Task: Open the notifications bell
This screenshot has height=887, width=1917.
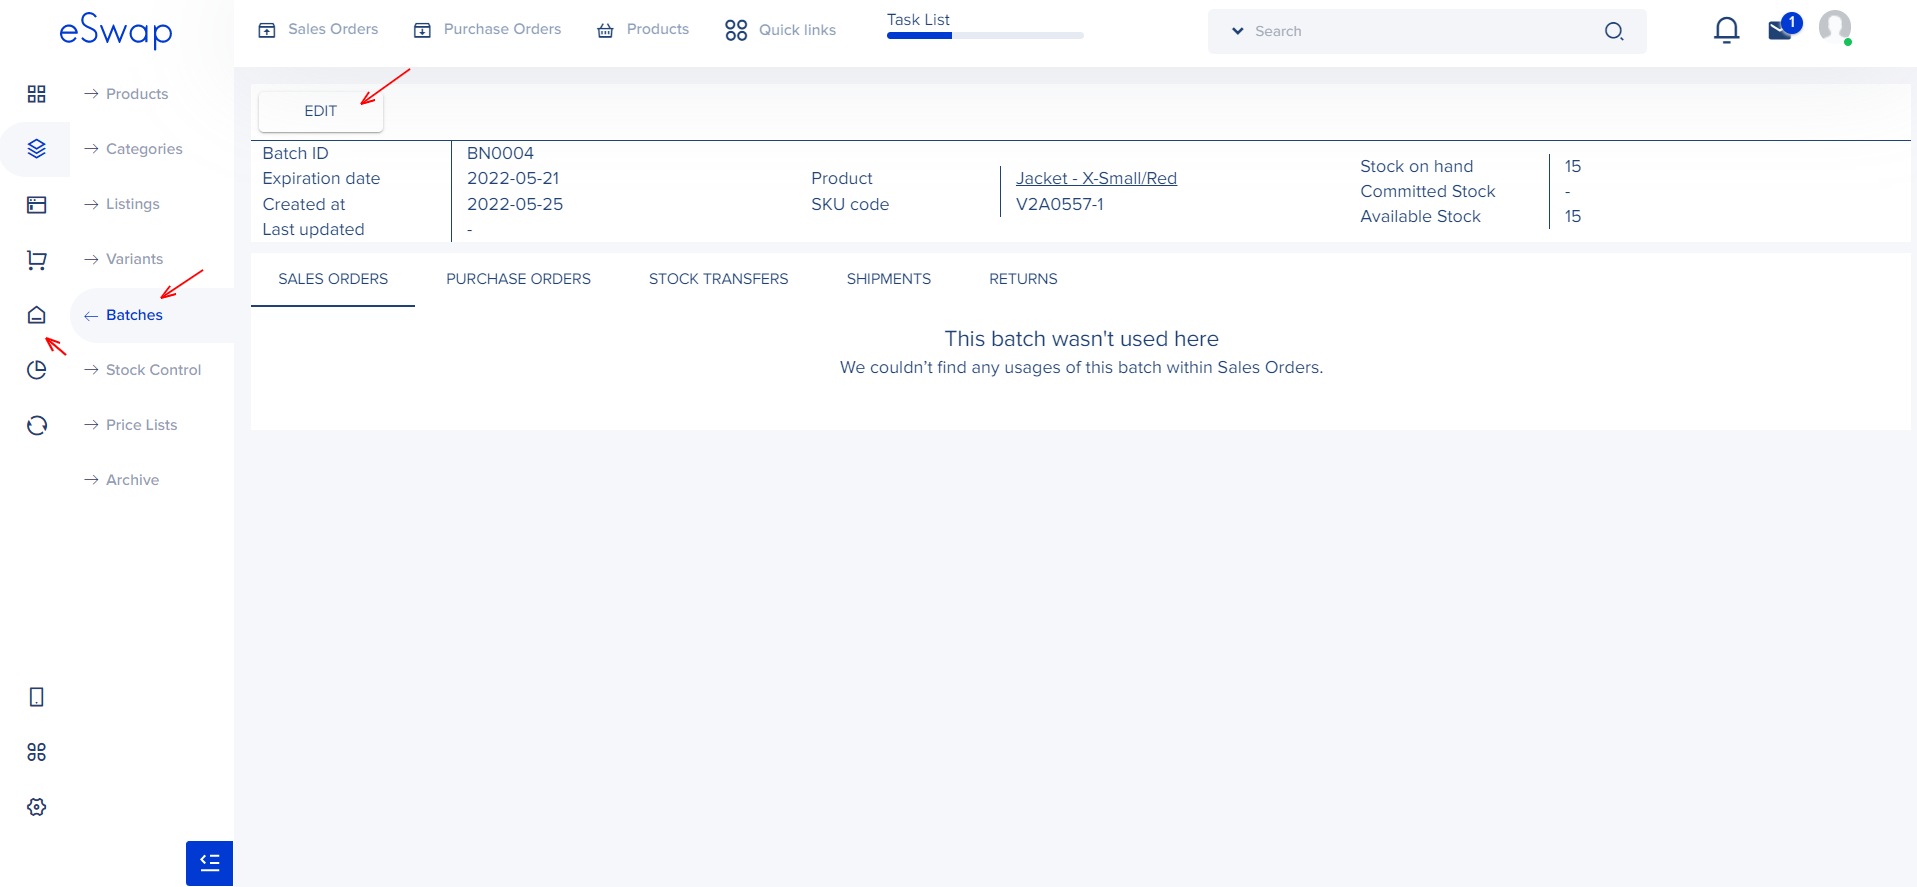Action: [1726, 31]
